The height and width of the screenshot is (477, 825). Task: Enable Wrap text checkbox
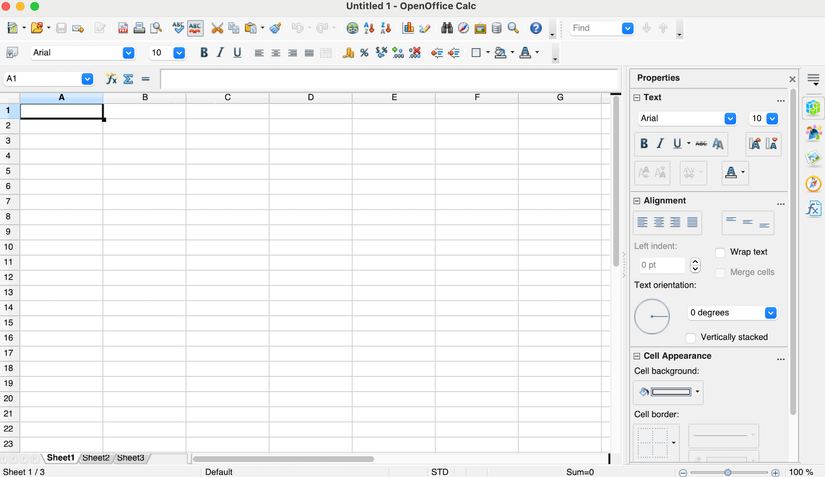click(x=720, y=252)
